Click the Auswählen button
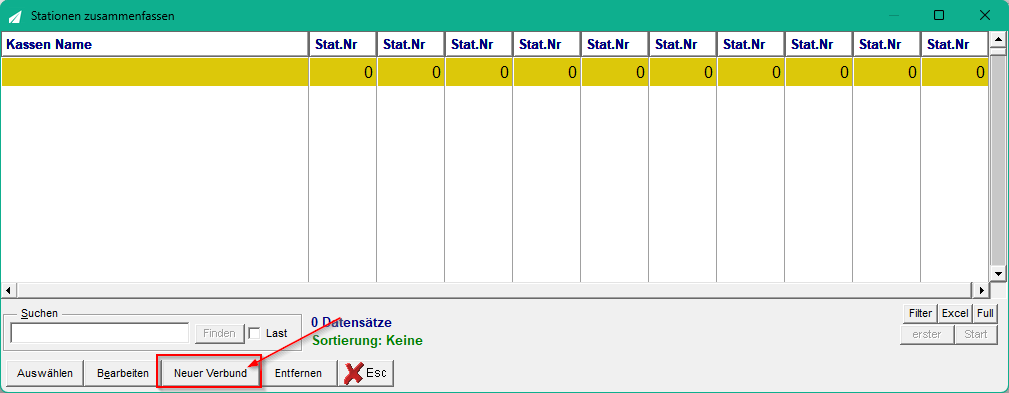Screen dimensions: 1009x393 (x=44, y=373)
